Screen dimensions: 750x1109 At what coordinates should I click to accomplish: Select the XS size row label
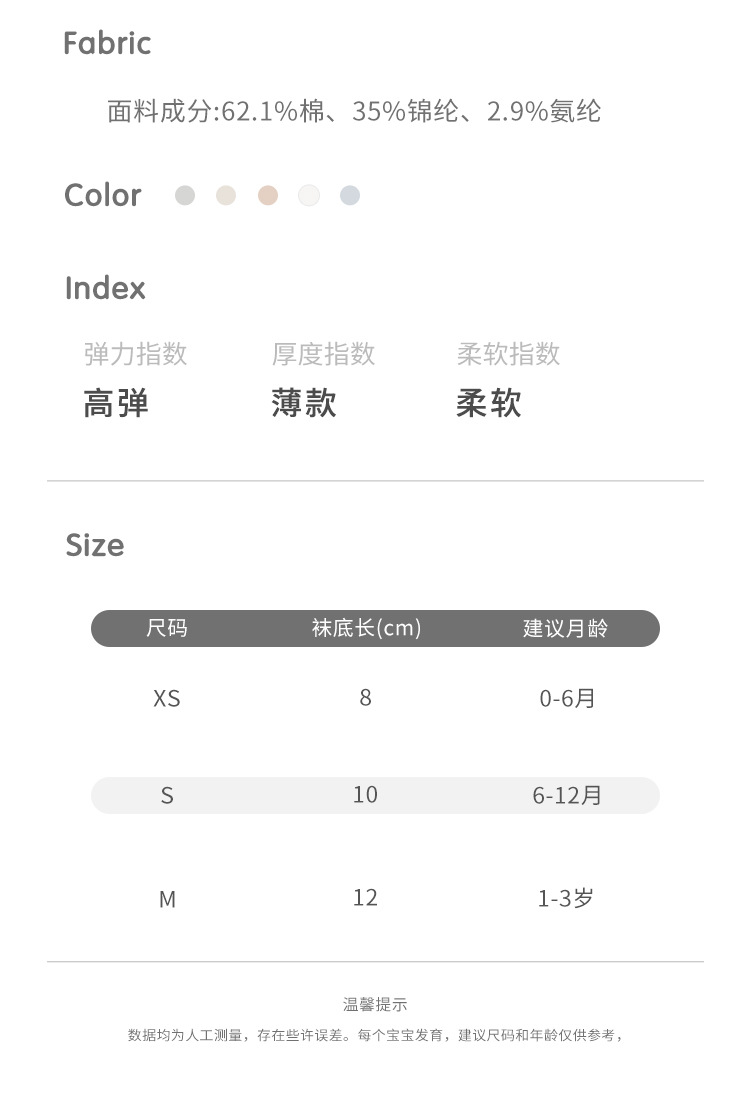point(167,698)
